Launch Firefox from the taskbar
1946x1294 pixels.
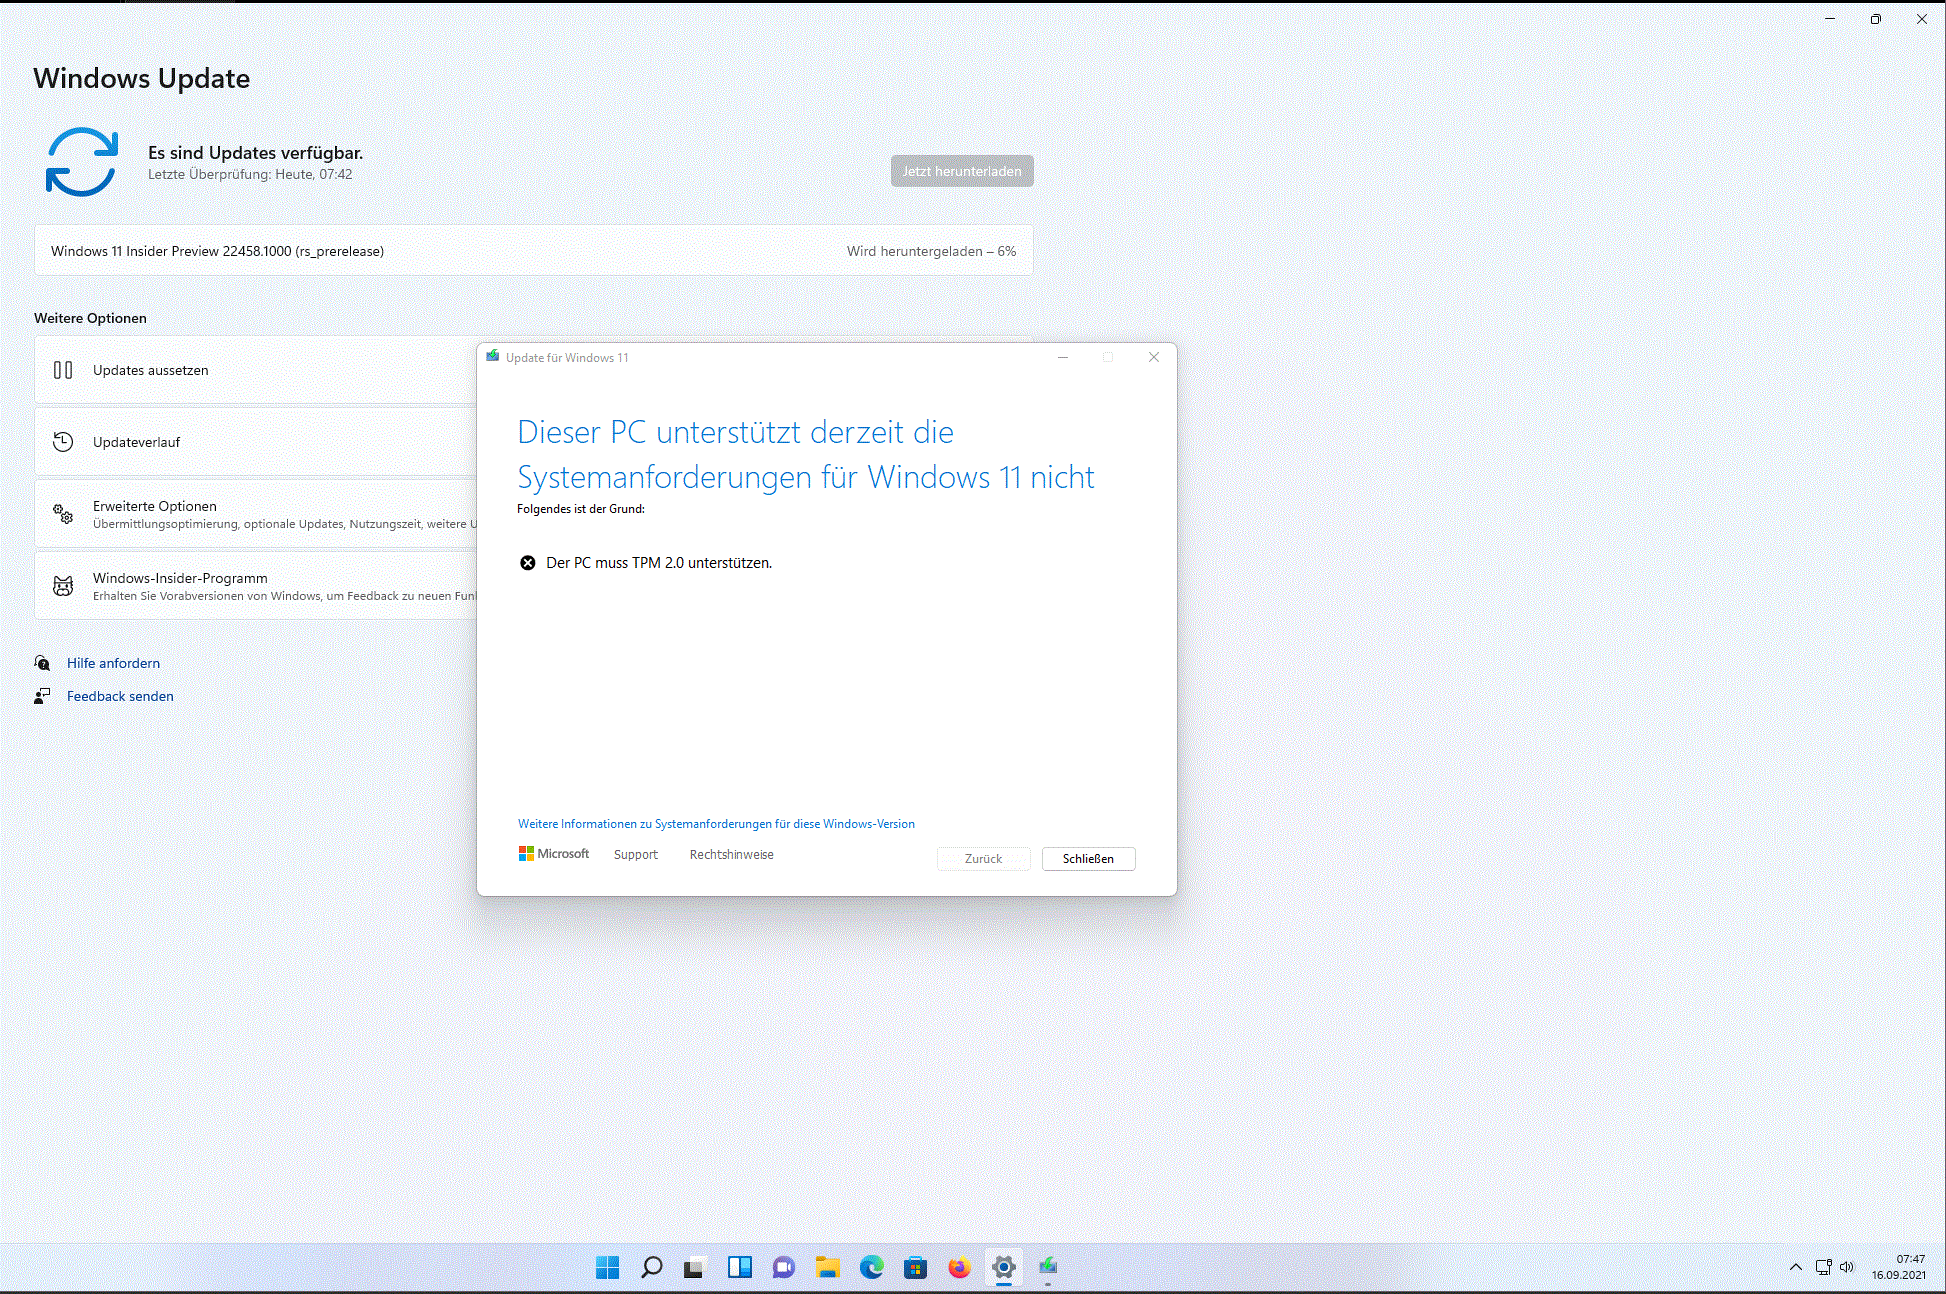click(959, 1268)
